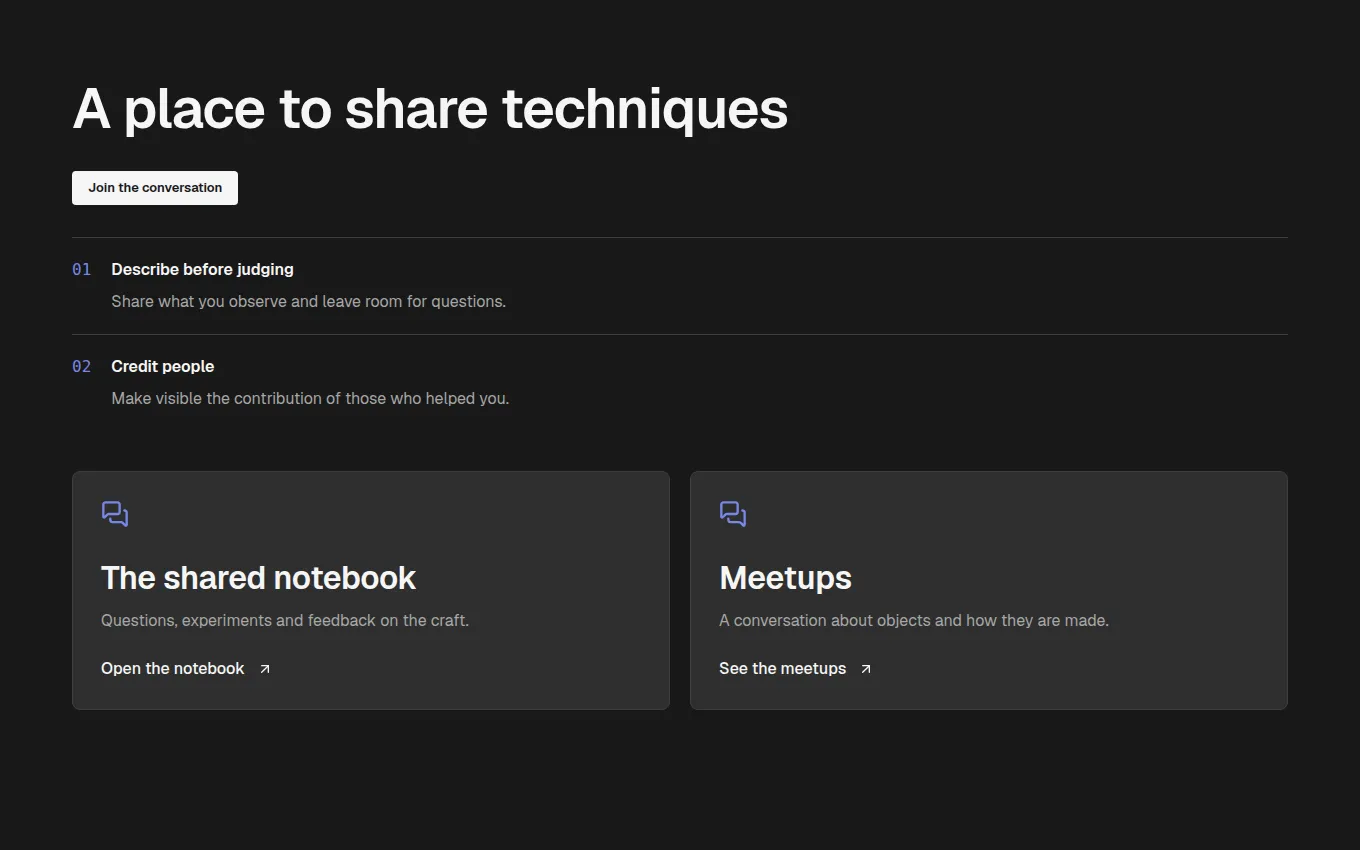This screenshot has width=1360, height=850.
Task: Click the step number 02
Action: 82,366
